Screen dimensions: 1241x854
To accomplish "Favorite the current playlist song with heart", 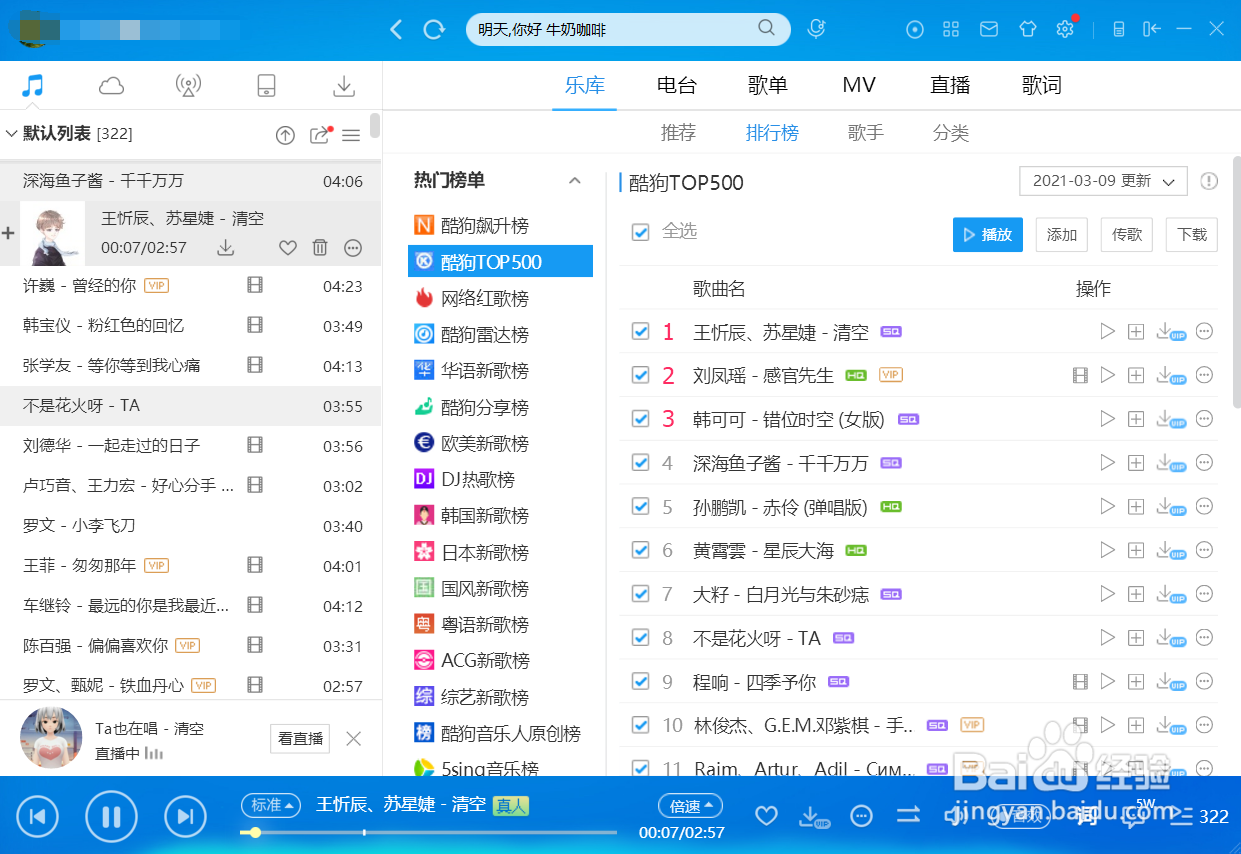I will (x=288, y=247).
